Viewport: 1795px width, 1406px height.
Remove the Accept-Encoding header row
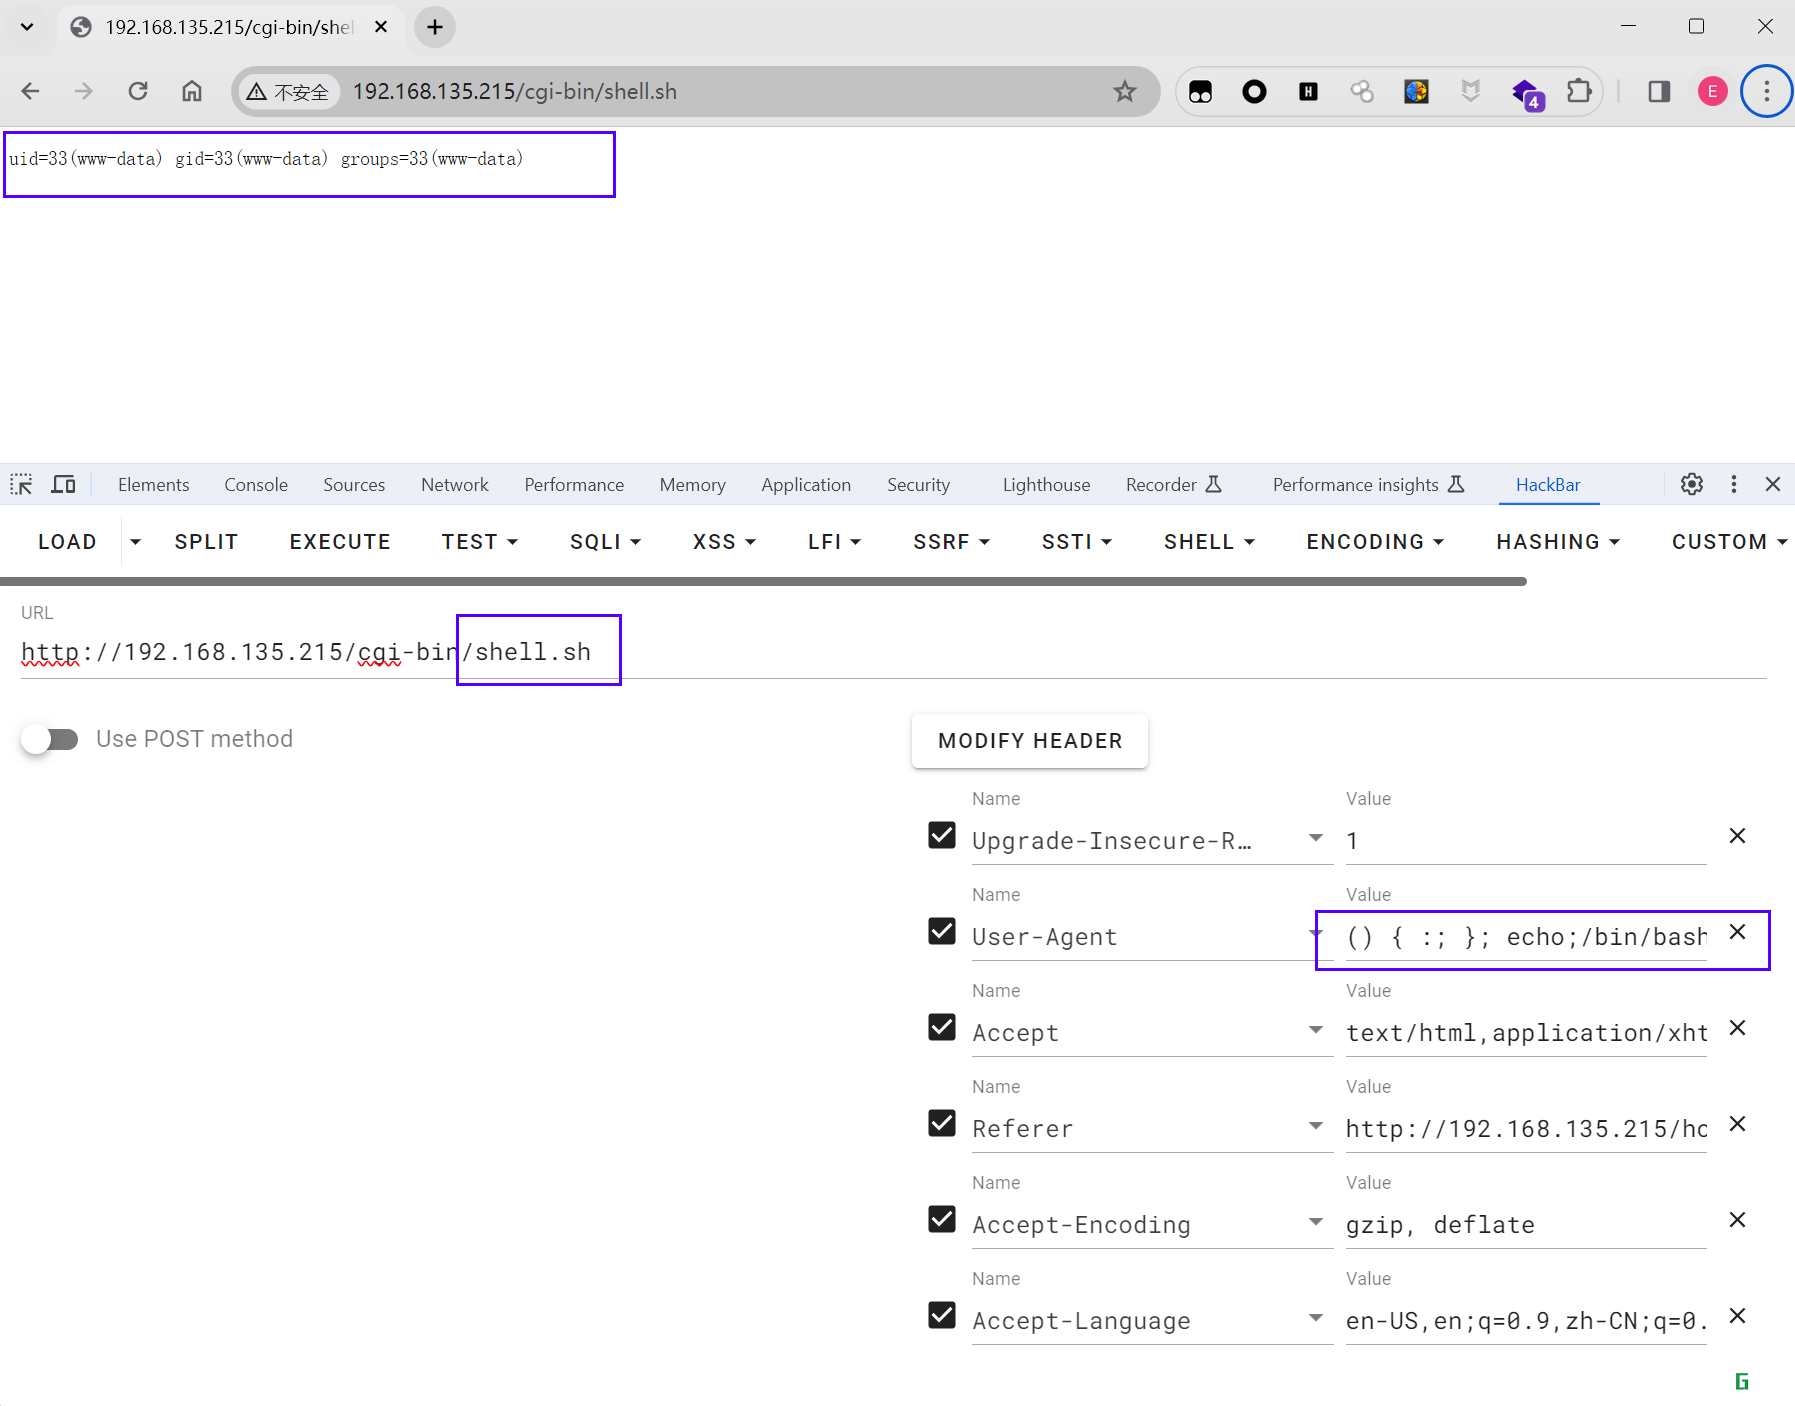(1738, 1220)
